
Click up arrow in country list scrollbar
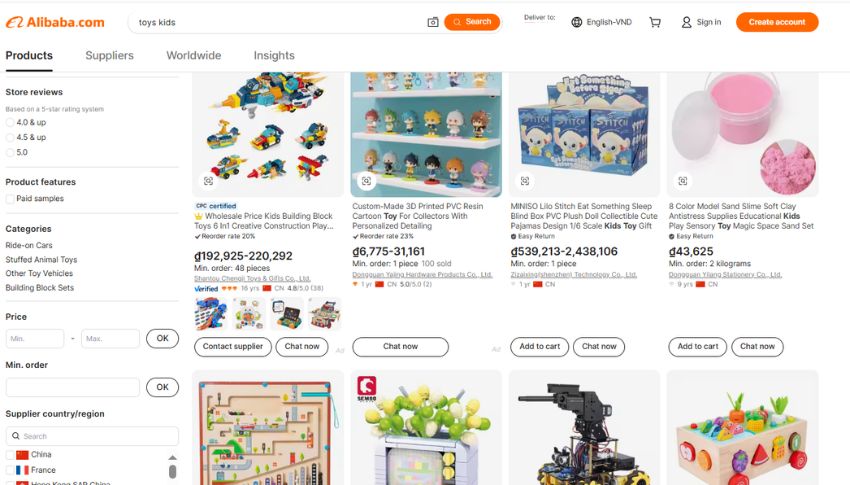172,458
